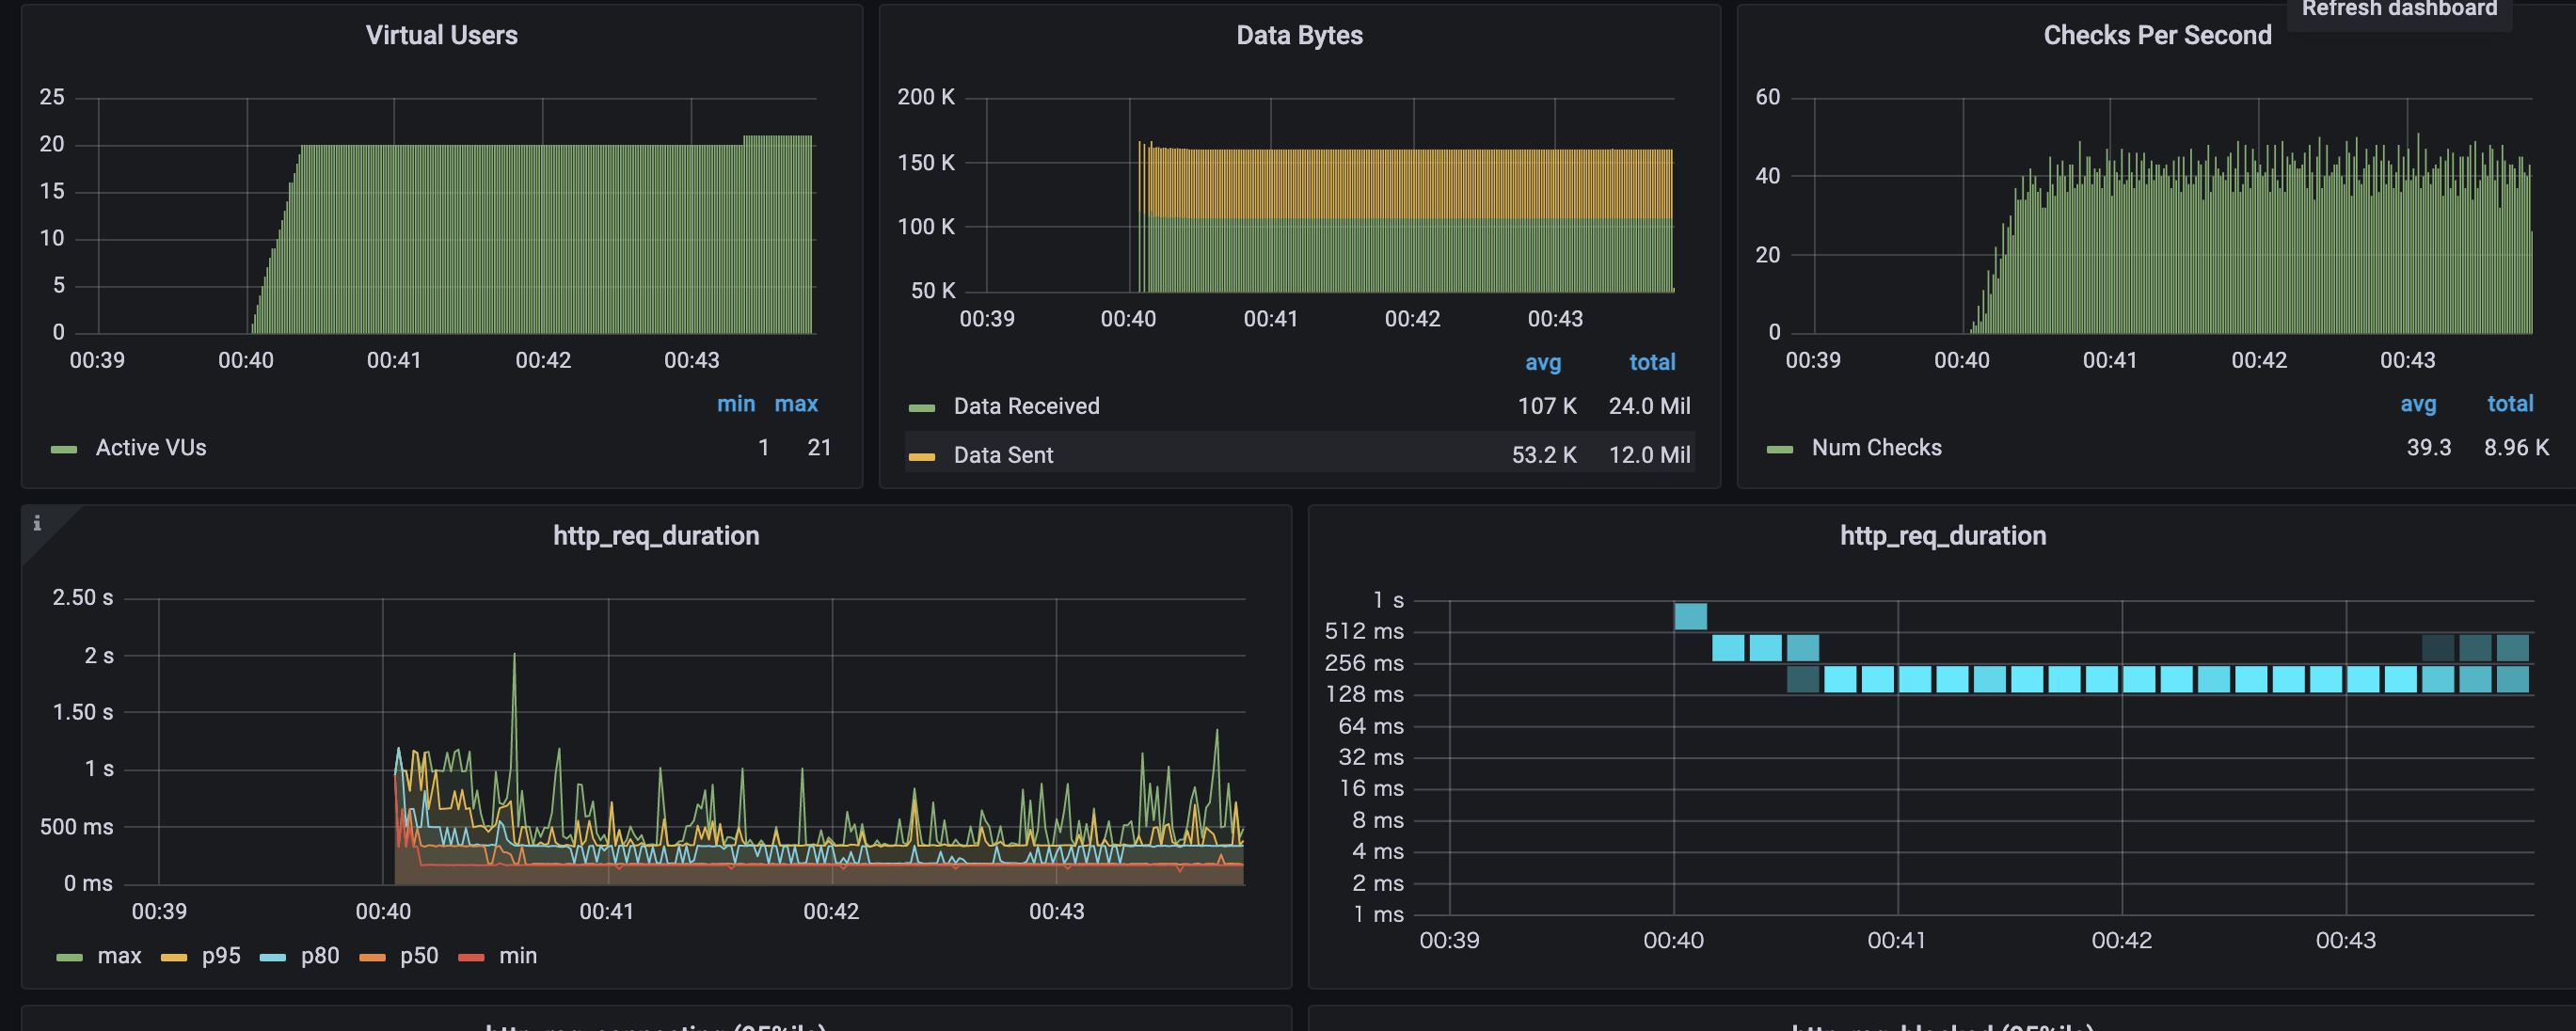Click the p95 yellow legend color icon
The image size is (2576, 1031).
(174, 957)
